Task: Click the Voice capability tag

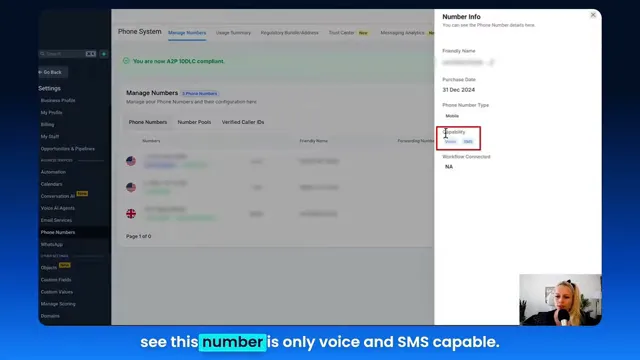Action: (451, 142)
